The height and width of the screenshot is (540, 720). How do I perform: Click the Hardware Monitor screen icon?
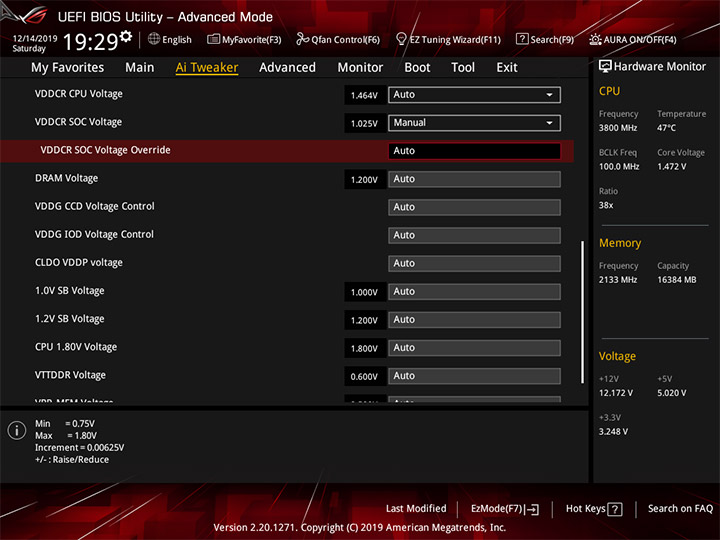pyautogui.click(x=605, y=67)
